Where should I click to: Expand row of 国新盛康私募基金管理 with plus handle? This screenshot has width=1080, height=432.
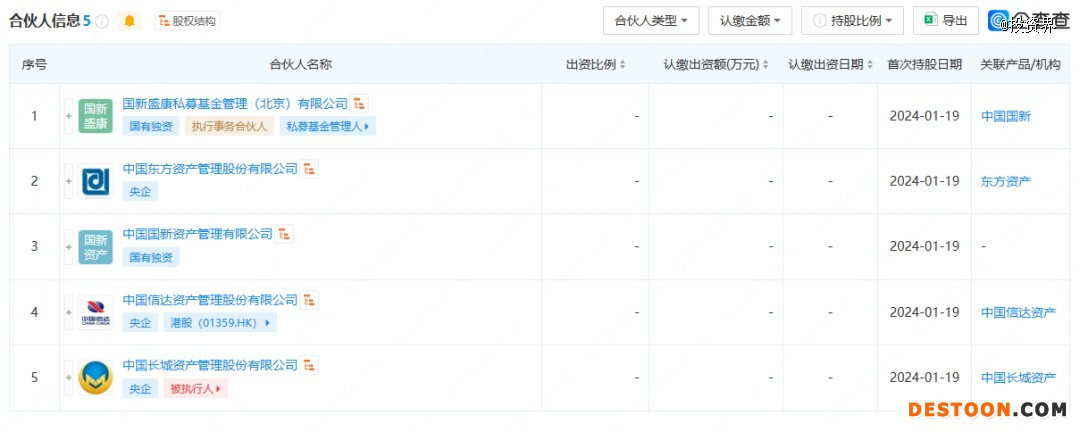pyautogui.click(x=68, y=116)
